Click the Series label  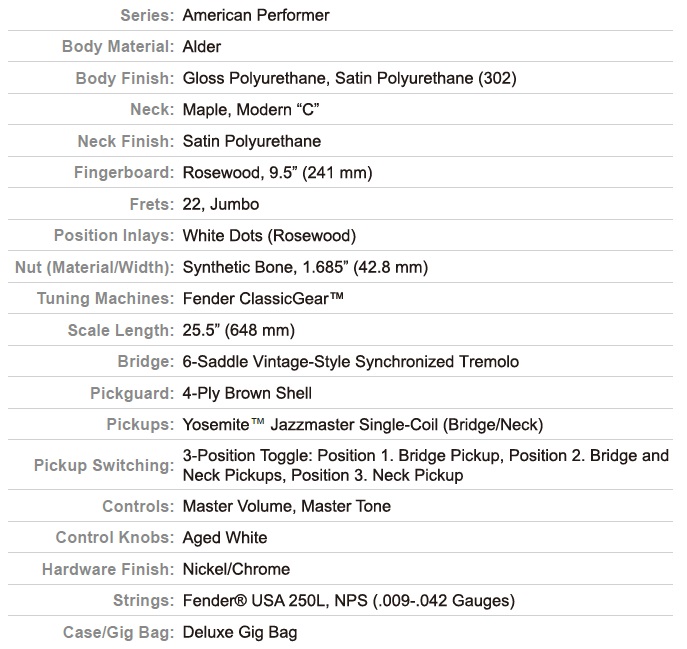pyautogui.click(x=147, y=15)
